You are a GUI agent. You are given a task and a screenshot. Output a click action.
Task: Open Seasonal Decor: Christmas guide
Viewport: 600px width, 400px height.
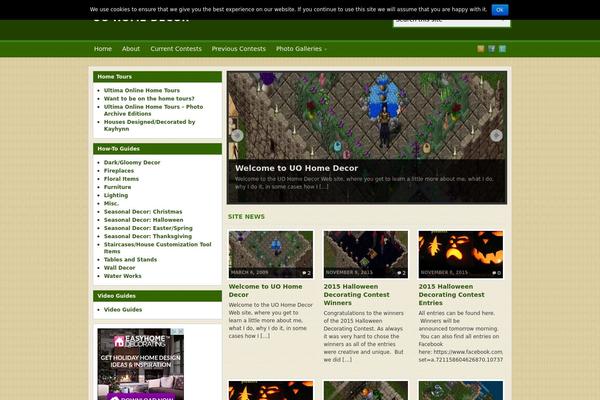[143, 212]
